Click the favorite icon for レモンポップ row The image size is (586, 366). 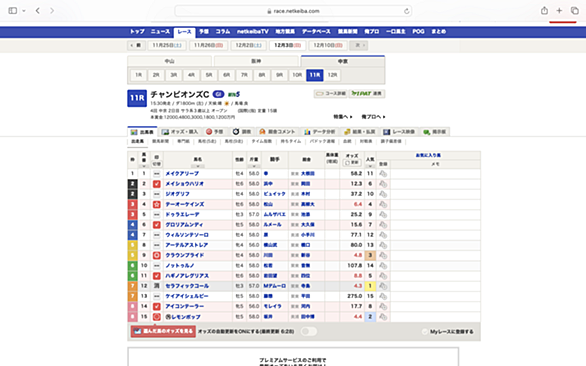pyautogui.click(x=383, y=317)
